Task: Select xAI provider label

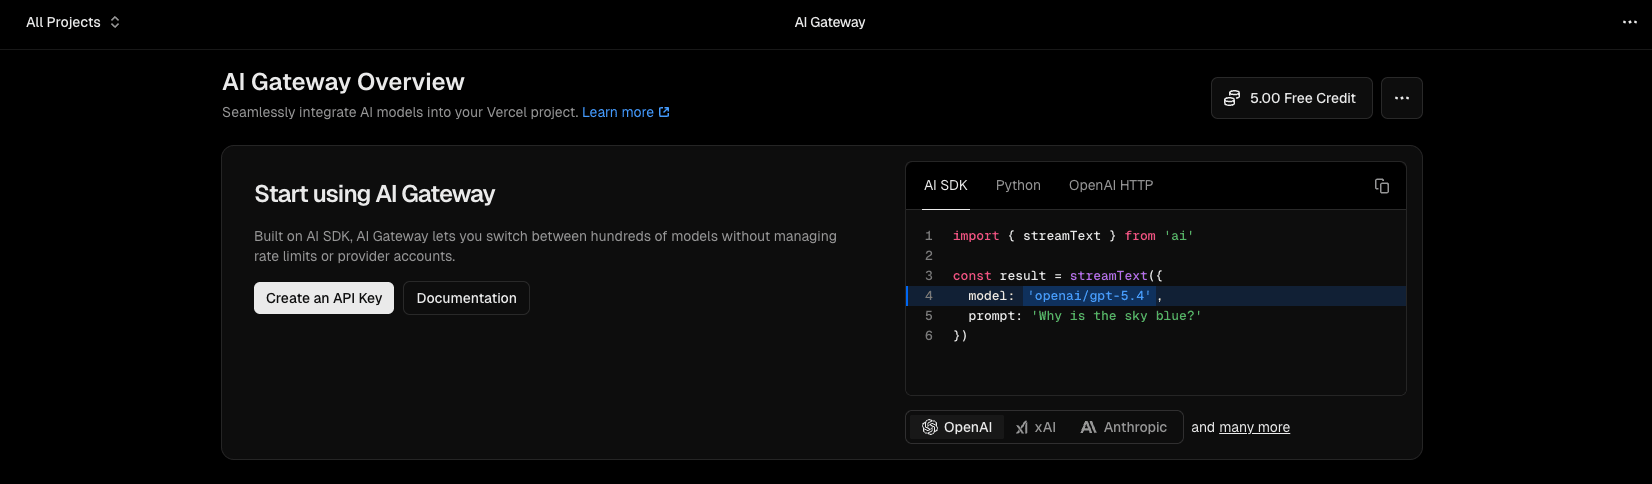Action: tap(1045, 427)
